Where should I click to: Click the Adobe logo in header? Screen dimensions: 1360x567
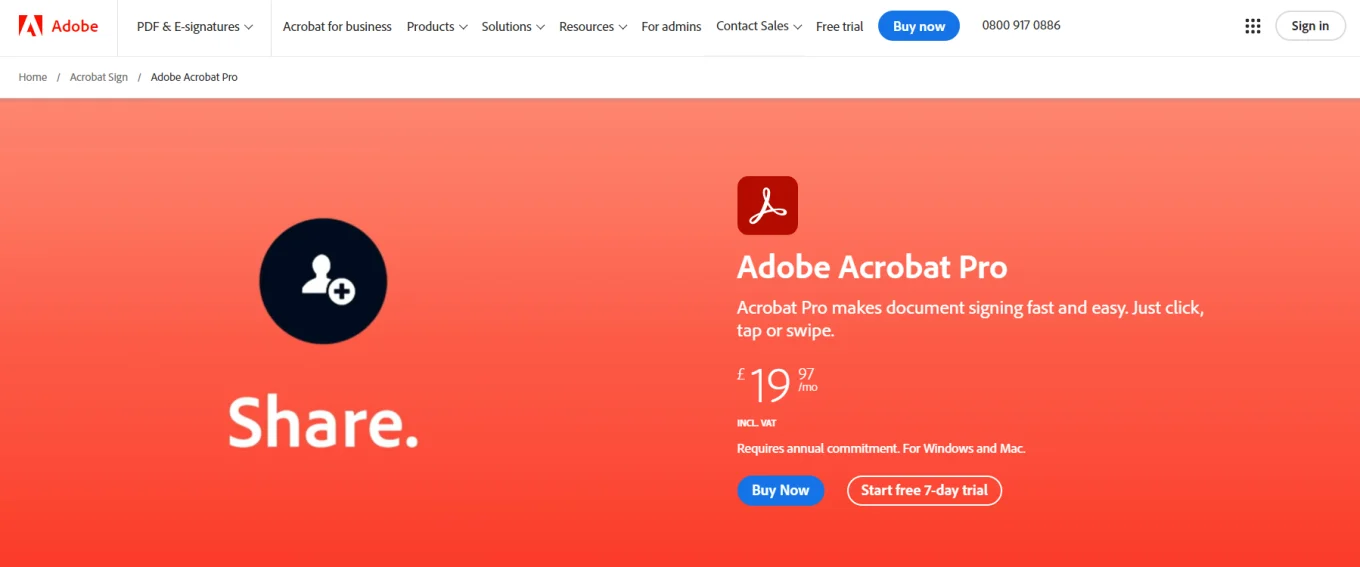point(58,26)
